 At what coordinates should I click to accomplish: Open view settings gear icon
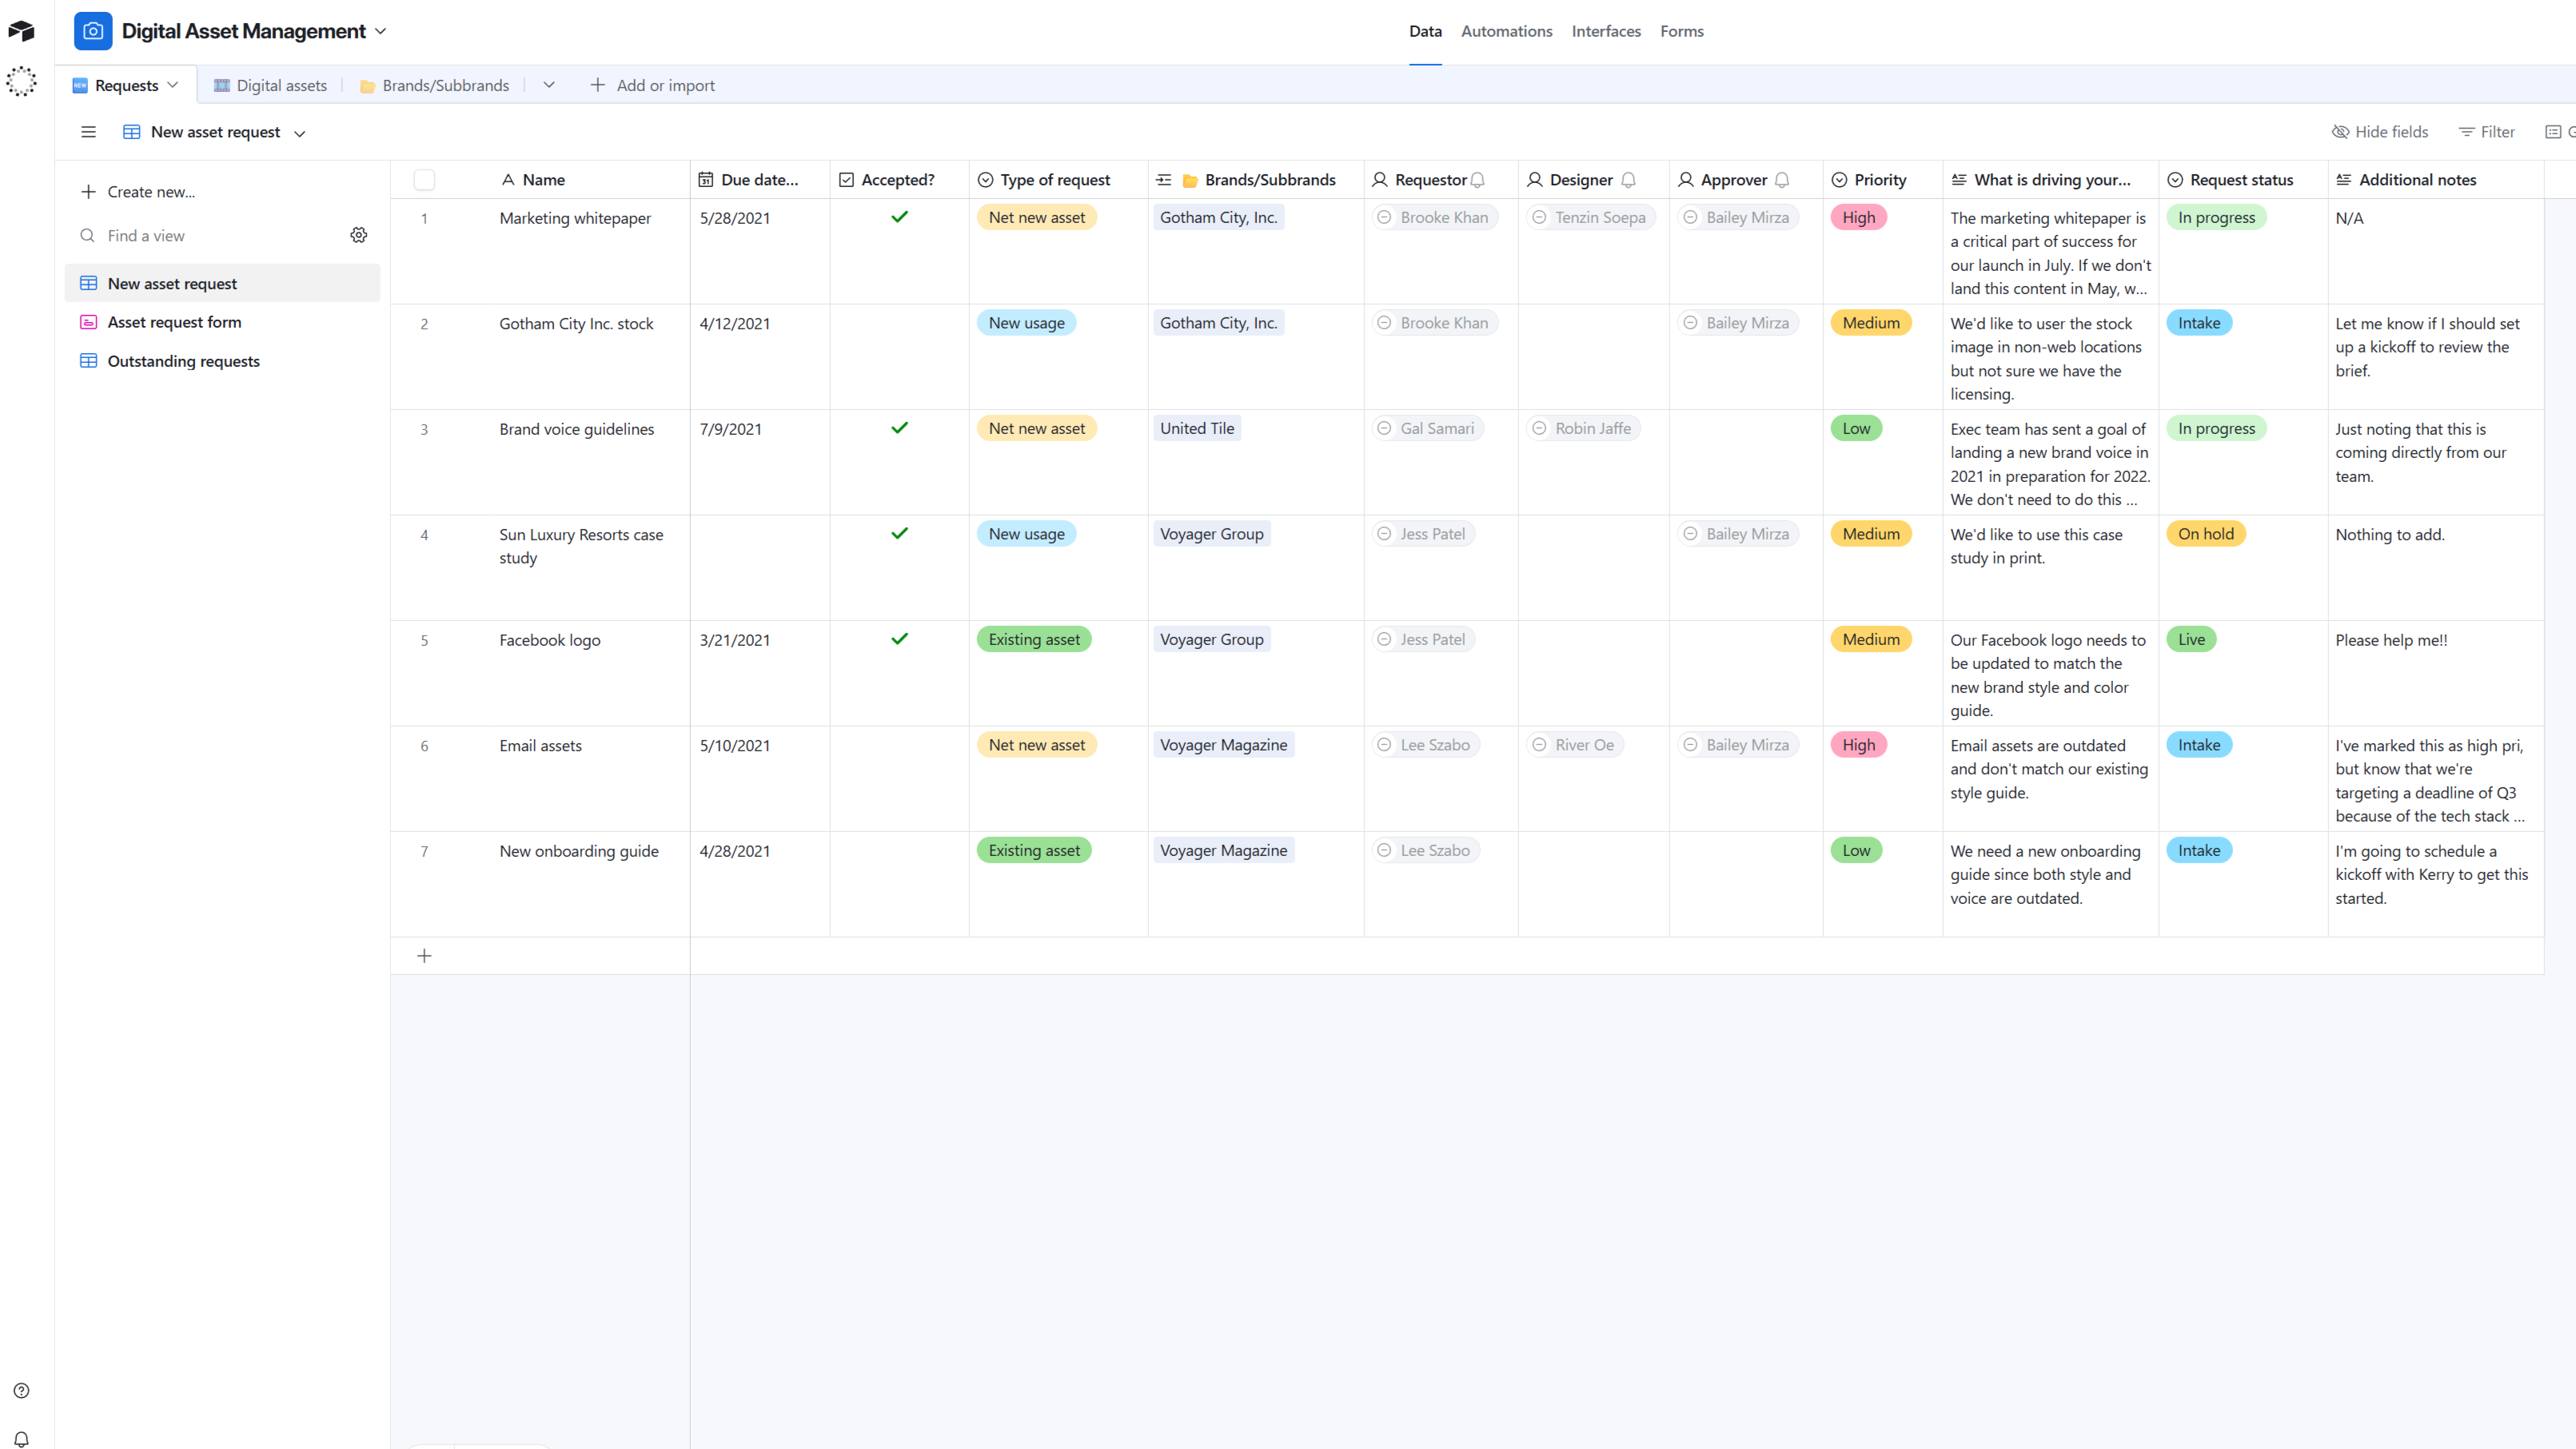(x=359, y=235)
